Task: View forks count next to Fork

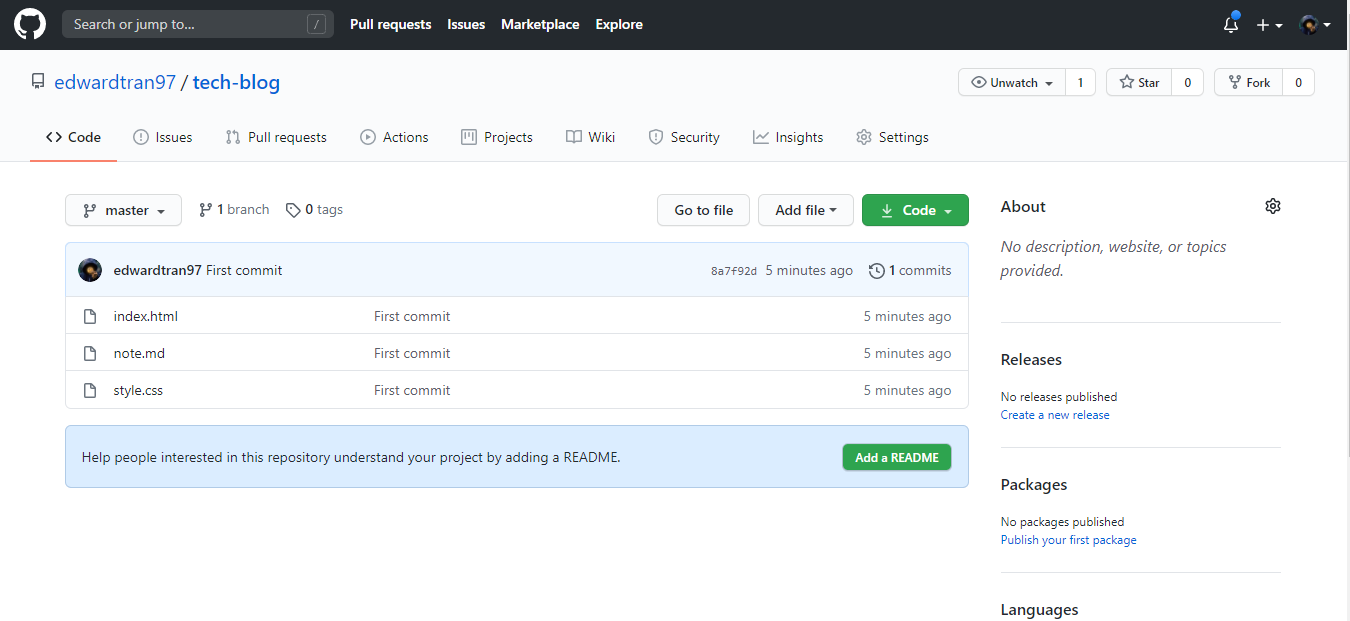Action: tap(1298, 82)
